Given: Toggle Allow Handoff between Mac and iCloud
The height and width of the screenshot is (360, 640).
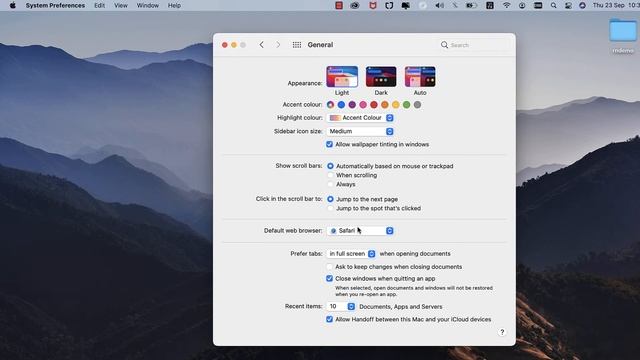Looking at the screenshot, I should coord(329,320).
